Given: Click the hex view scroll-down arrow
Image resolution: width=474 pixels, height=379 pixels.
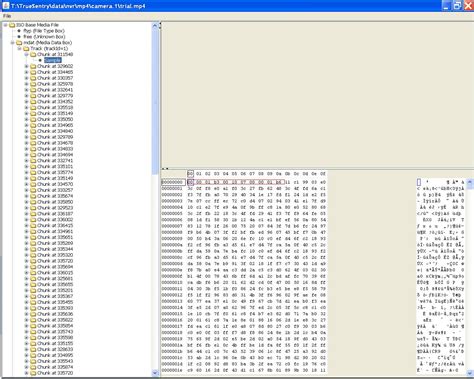Looking at the screenshot, I should pyautogui.click(x=470, y=373).
